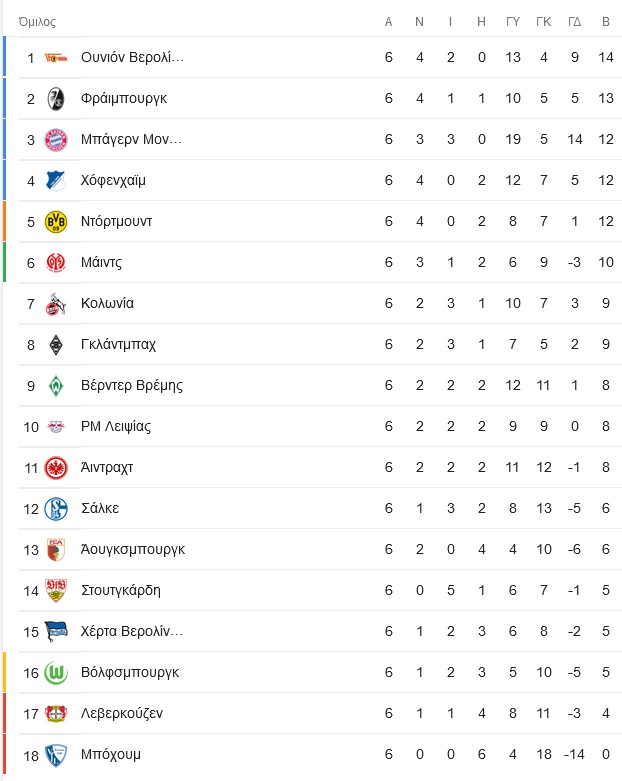Open the Στουτγκάρδη team link
This screenshot has height=781, width=622.
click(121, 591)
